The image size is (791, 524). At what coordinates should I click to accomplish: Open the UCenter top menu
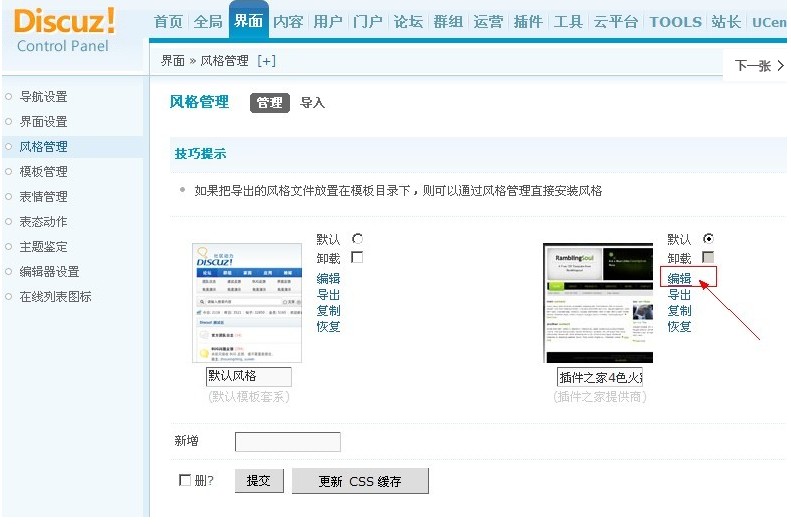[x=769, y=22]
